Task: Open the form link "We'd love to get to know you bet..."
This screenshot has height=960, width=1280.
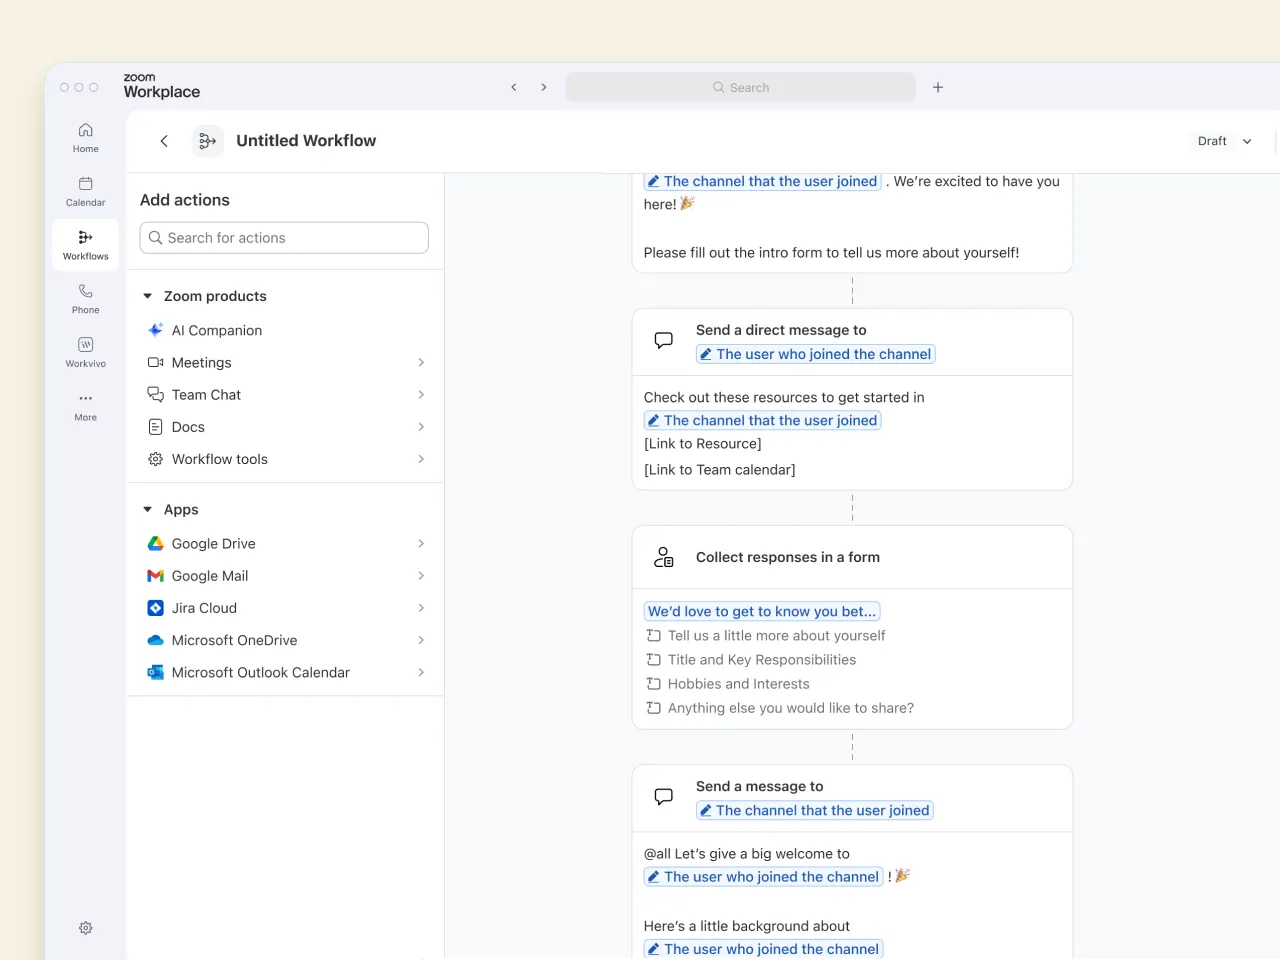Action: click(x=762, y=611)
